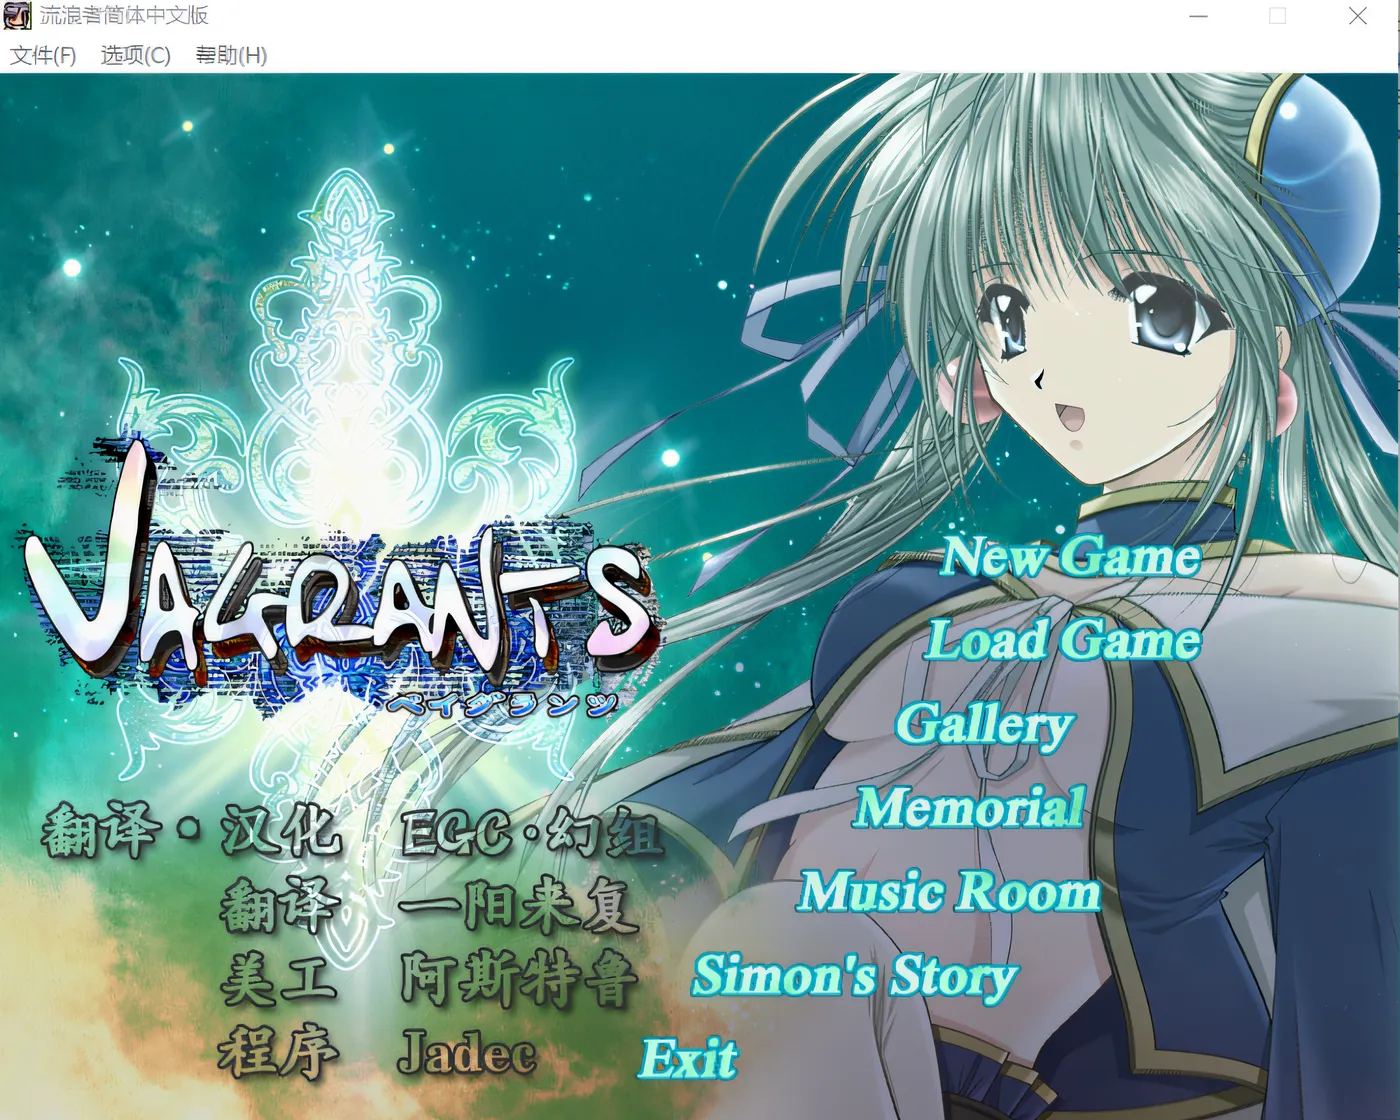Close the game window

click(1357, 16)
